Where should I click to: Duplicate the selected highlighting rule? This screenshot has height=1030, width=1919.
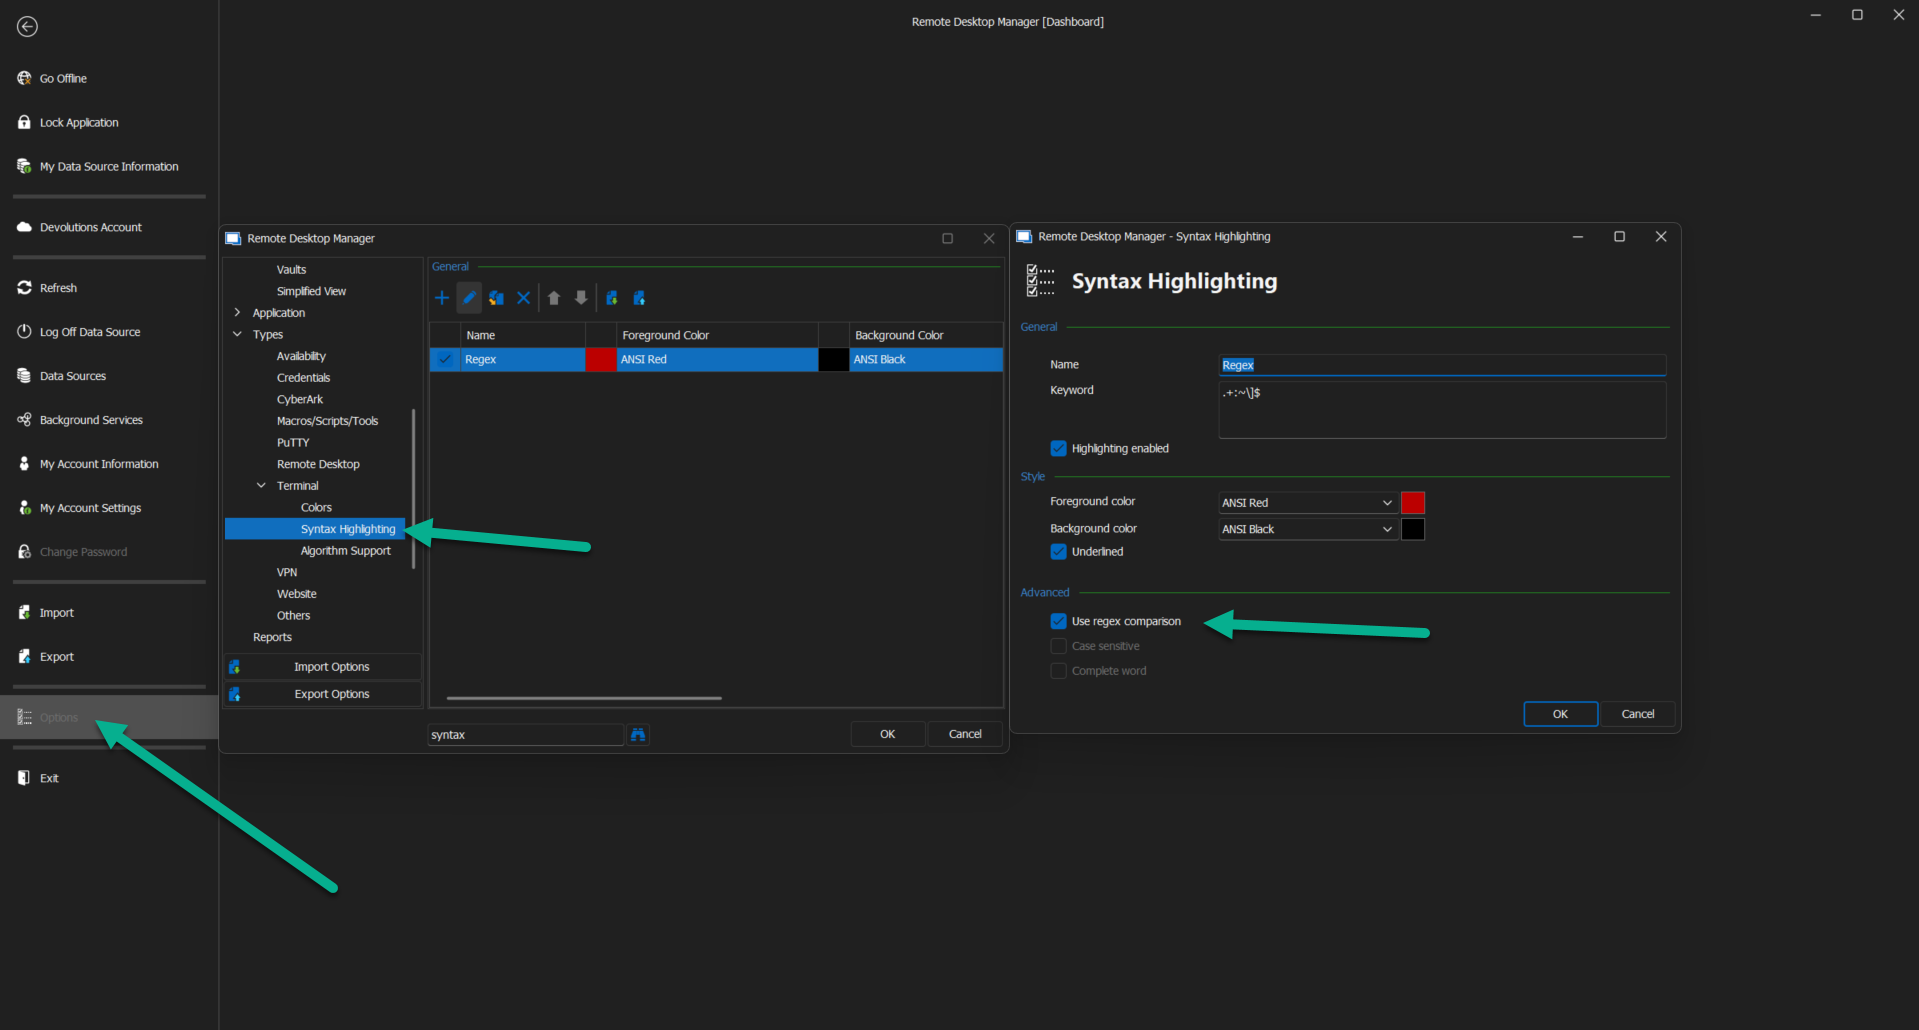[x=496, y=298]
